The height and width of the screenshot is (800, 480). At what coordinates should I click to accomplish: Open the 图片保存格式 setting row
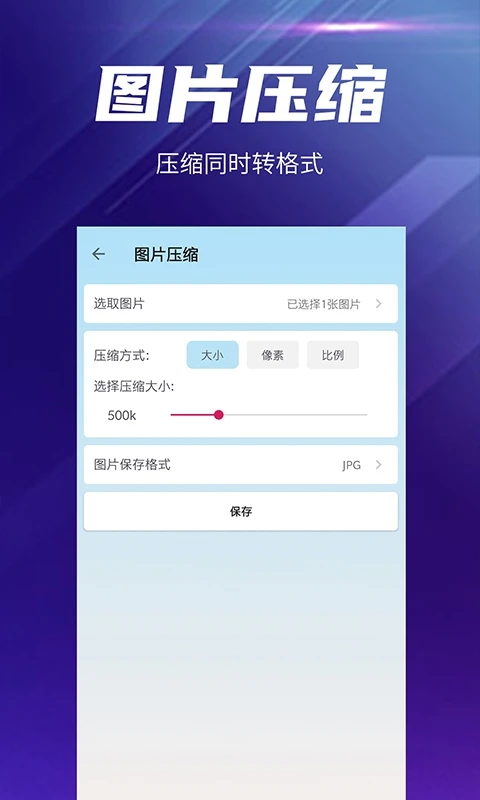point(241,465)
